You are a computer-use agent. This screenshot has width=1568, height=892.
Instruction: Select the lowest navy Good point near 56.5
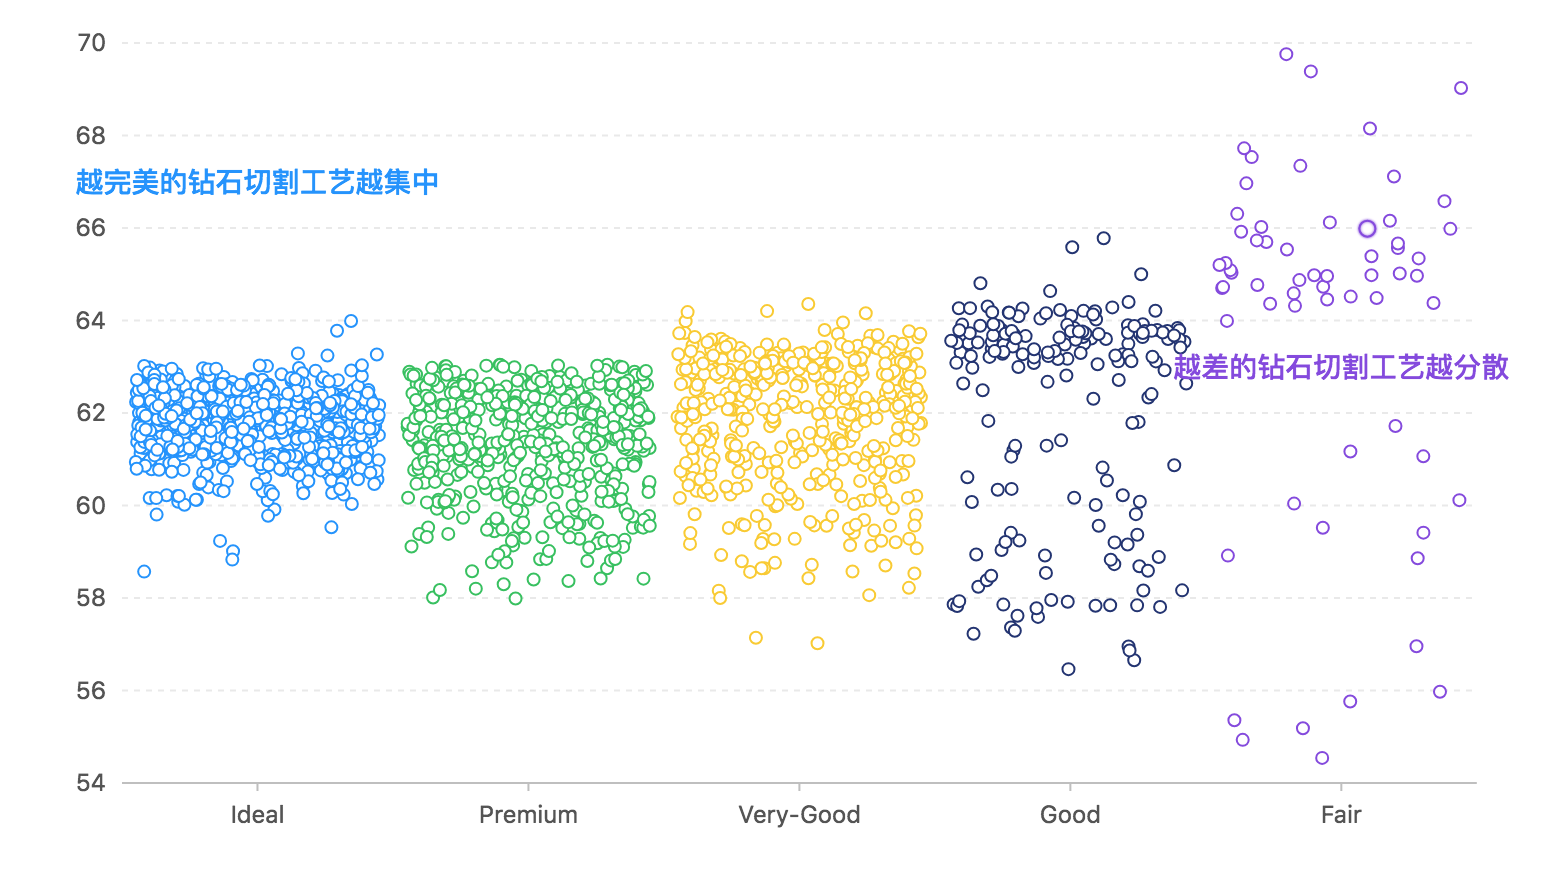[x=1068, y=669]
